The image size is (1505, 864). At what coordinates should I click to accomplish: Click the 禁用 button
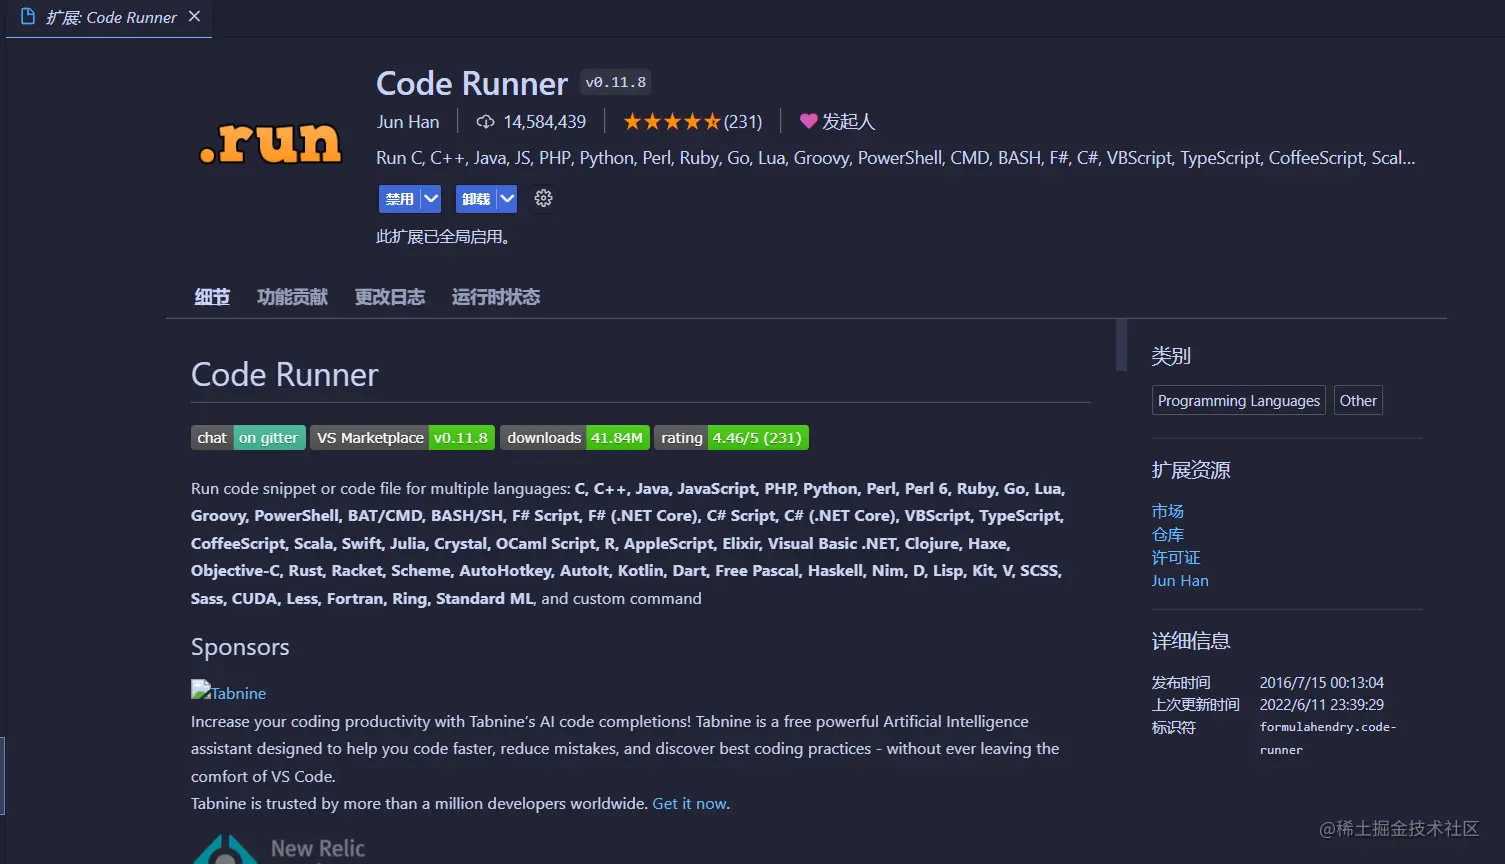pyautogui.click(x=399, y=199)
